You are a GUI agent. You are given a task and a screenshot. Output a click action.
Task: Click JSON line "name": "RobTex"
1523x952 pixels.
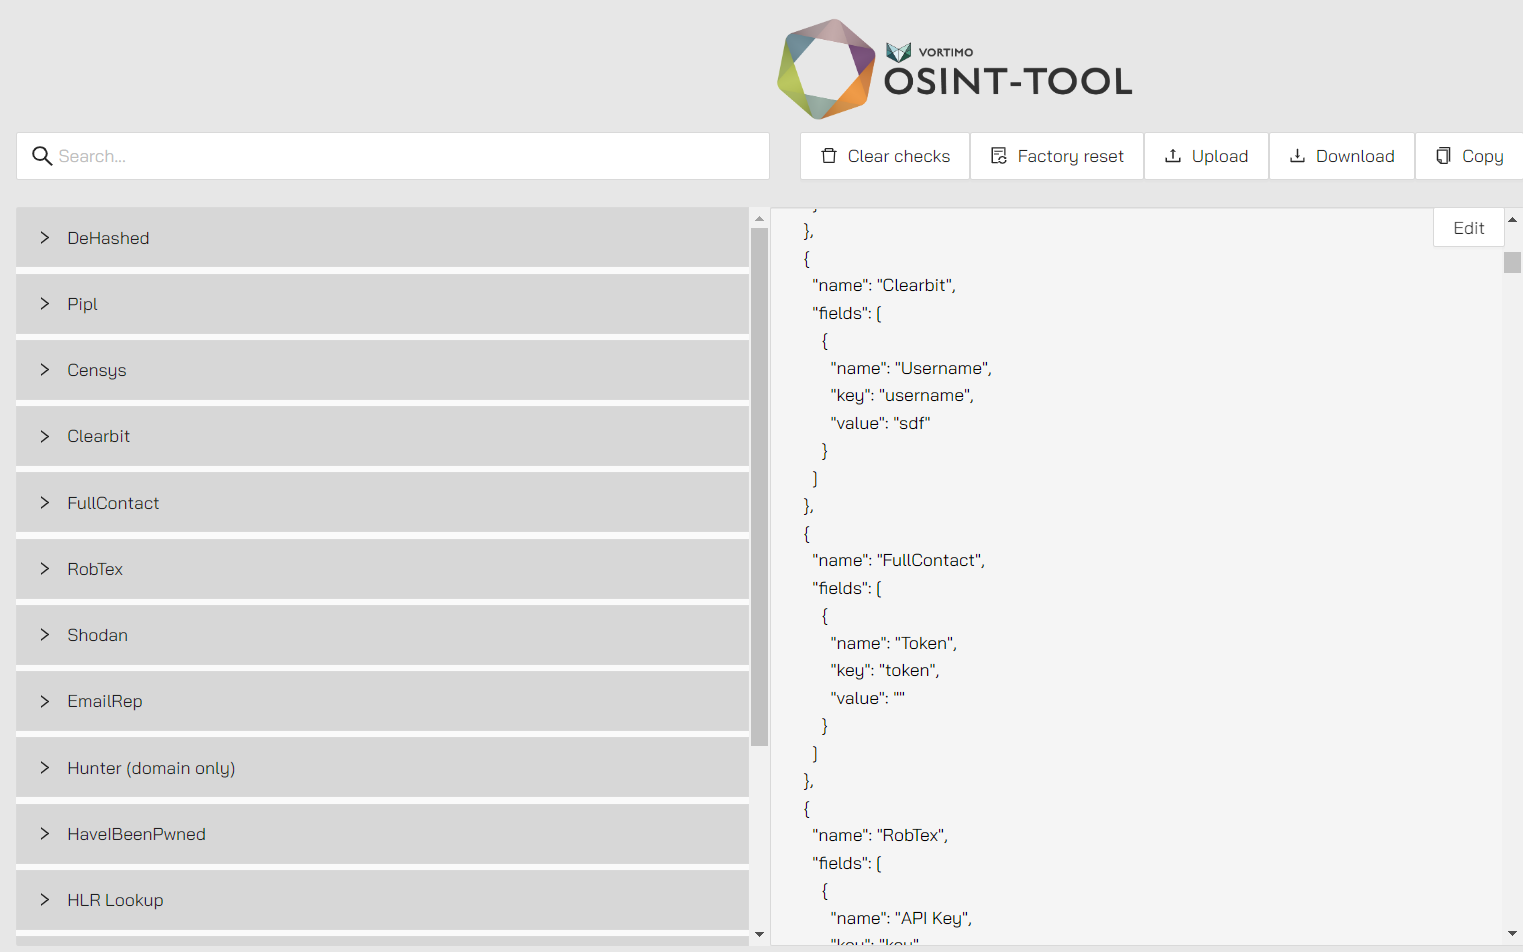(880, 835)
